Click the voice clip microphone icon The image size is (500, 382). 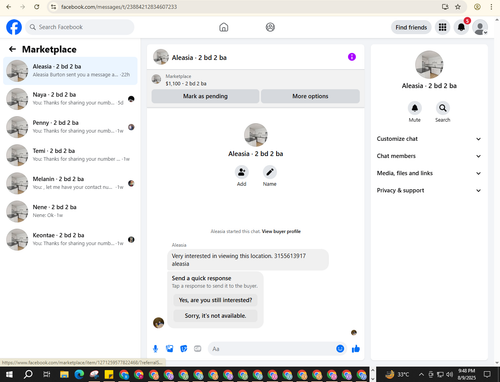point(155,349)
